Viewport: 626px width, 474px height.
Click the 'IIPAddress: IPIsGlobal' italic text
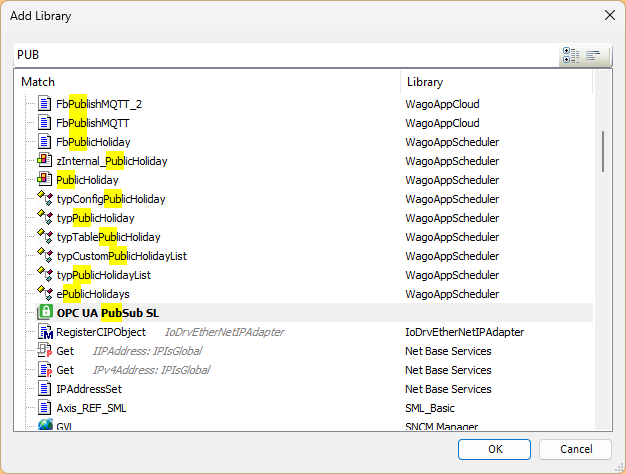click(x=147, y=351)
